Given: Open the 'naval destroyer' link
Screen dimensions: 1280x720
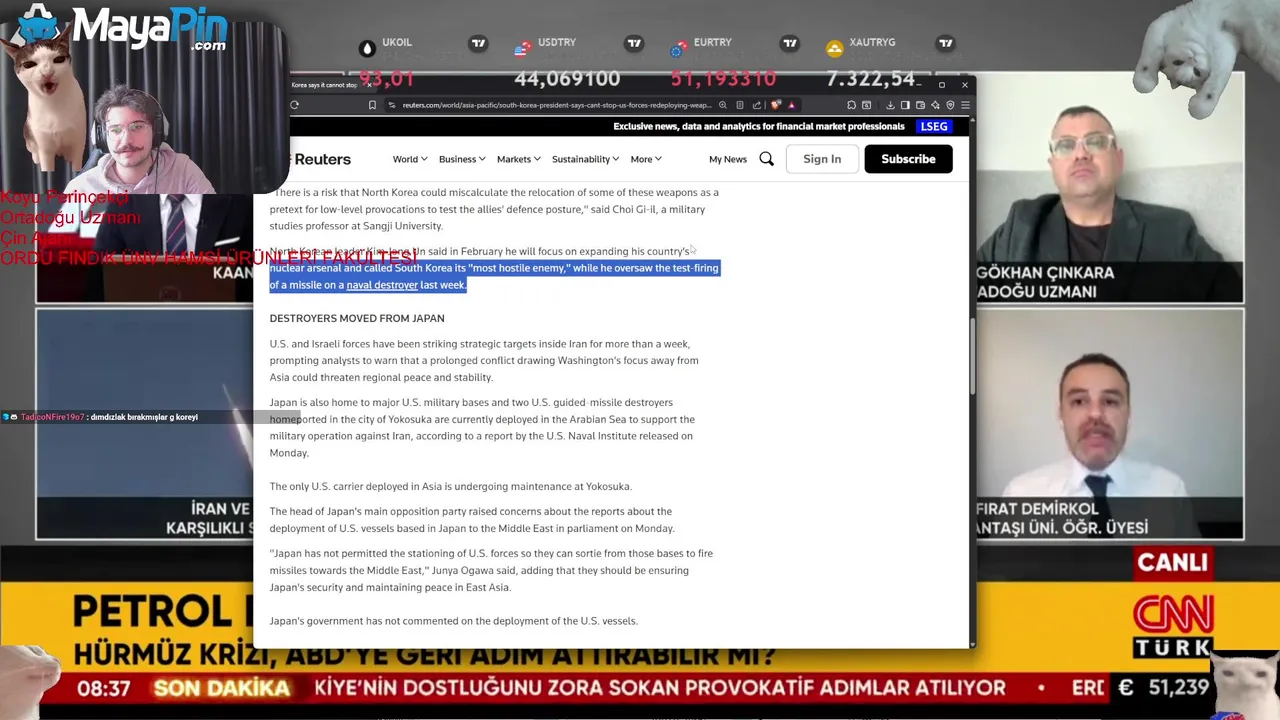Looking at the screenshot, I should (382, 285).
